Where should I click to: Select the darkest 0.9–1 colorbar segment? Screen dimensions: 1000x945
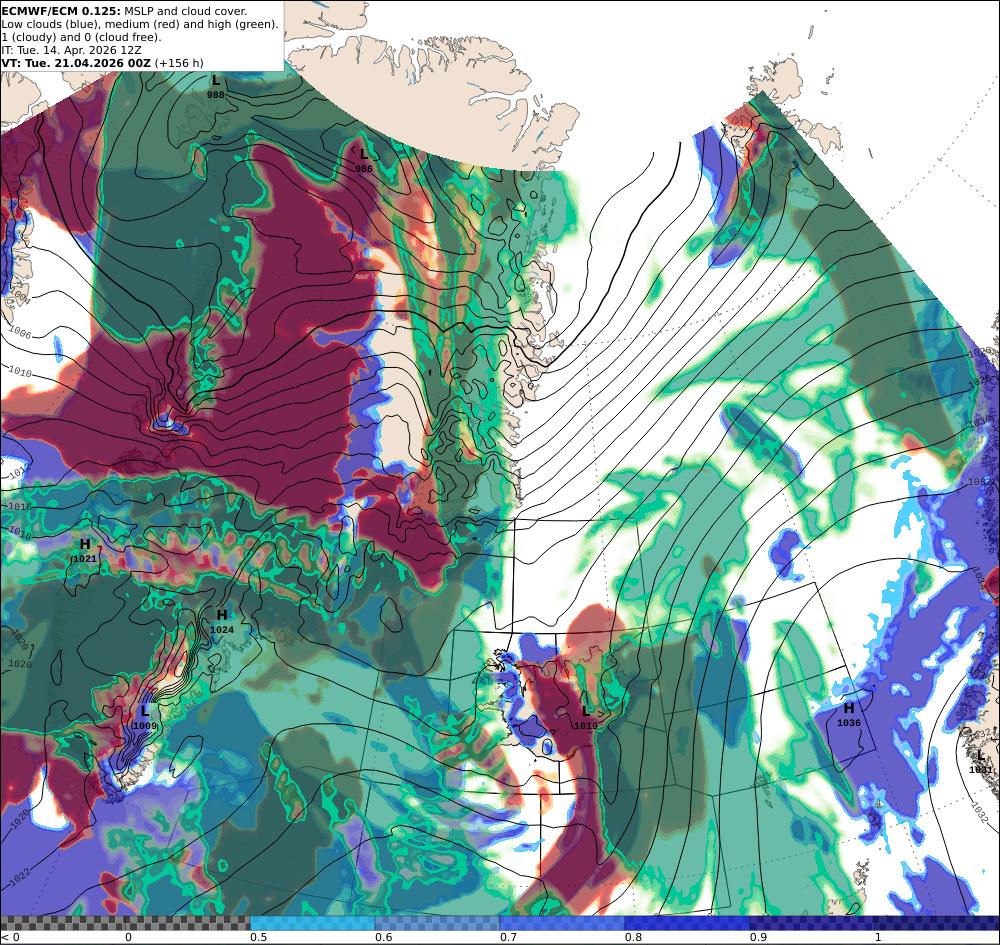[x=812, y=923]
